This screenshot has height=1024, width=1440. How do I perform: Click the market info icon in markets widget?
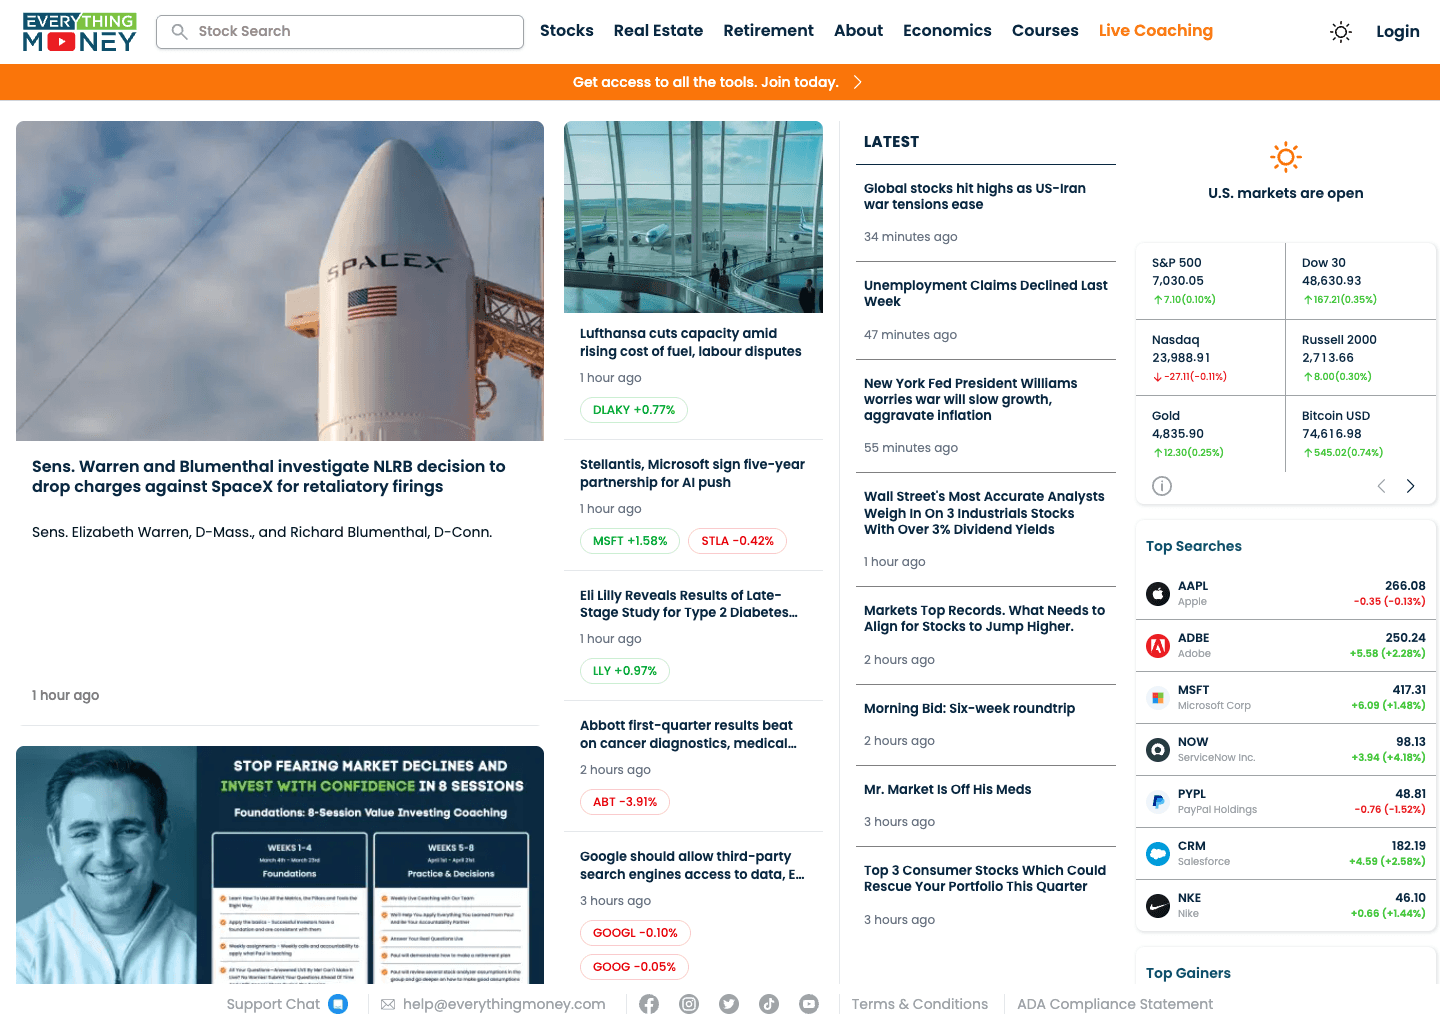point(1161,485)
